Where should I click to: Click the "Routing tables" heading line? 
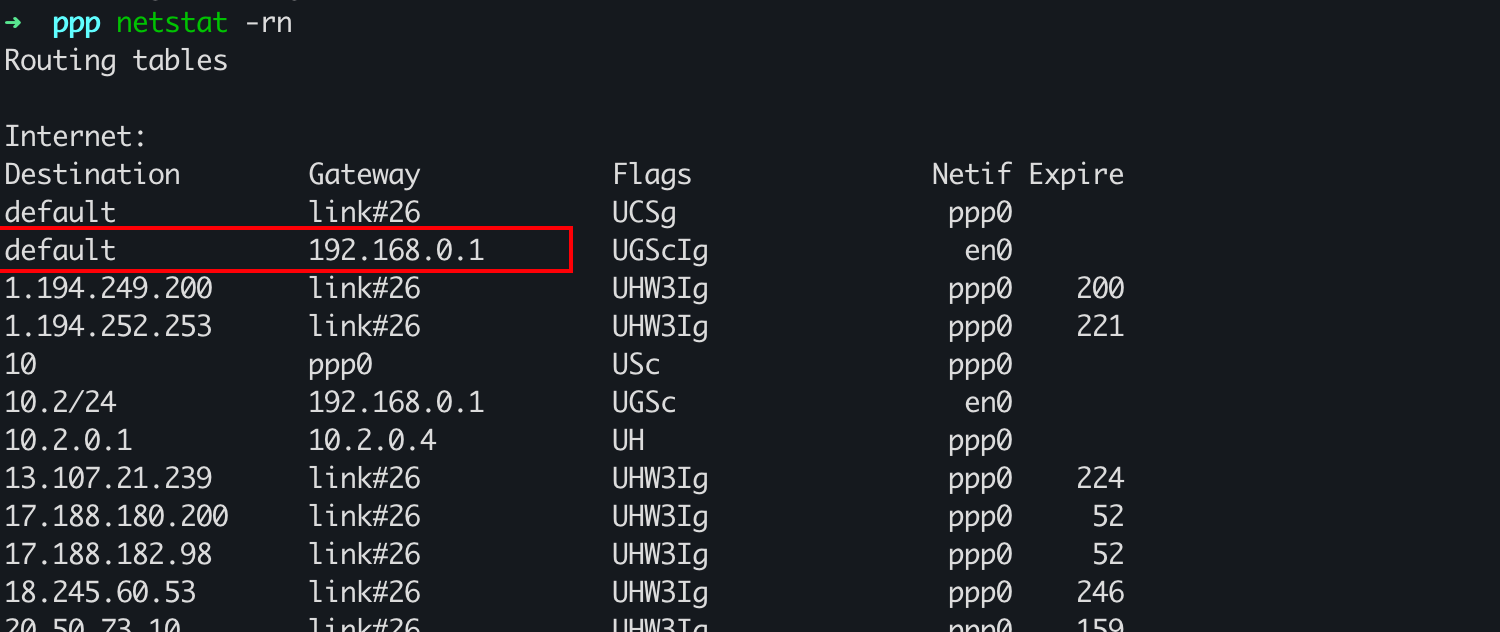116,61
